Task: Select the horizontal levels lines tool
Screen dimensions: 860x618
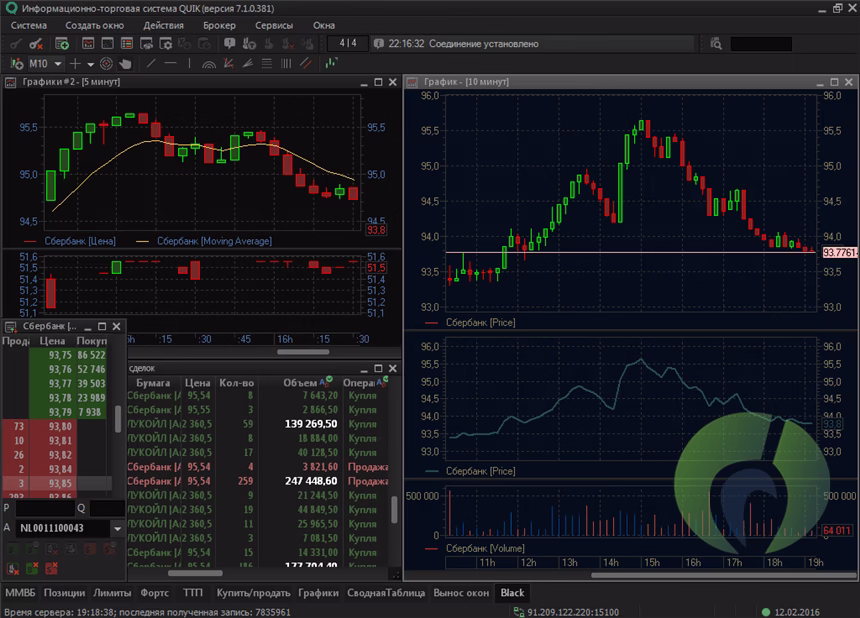Action: [267, 64]
